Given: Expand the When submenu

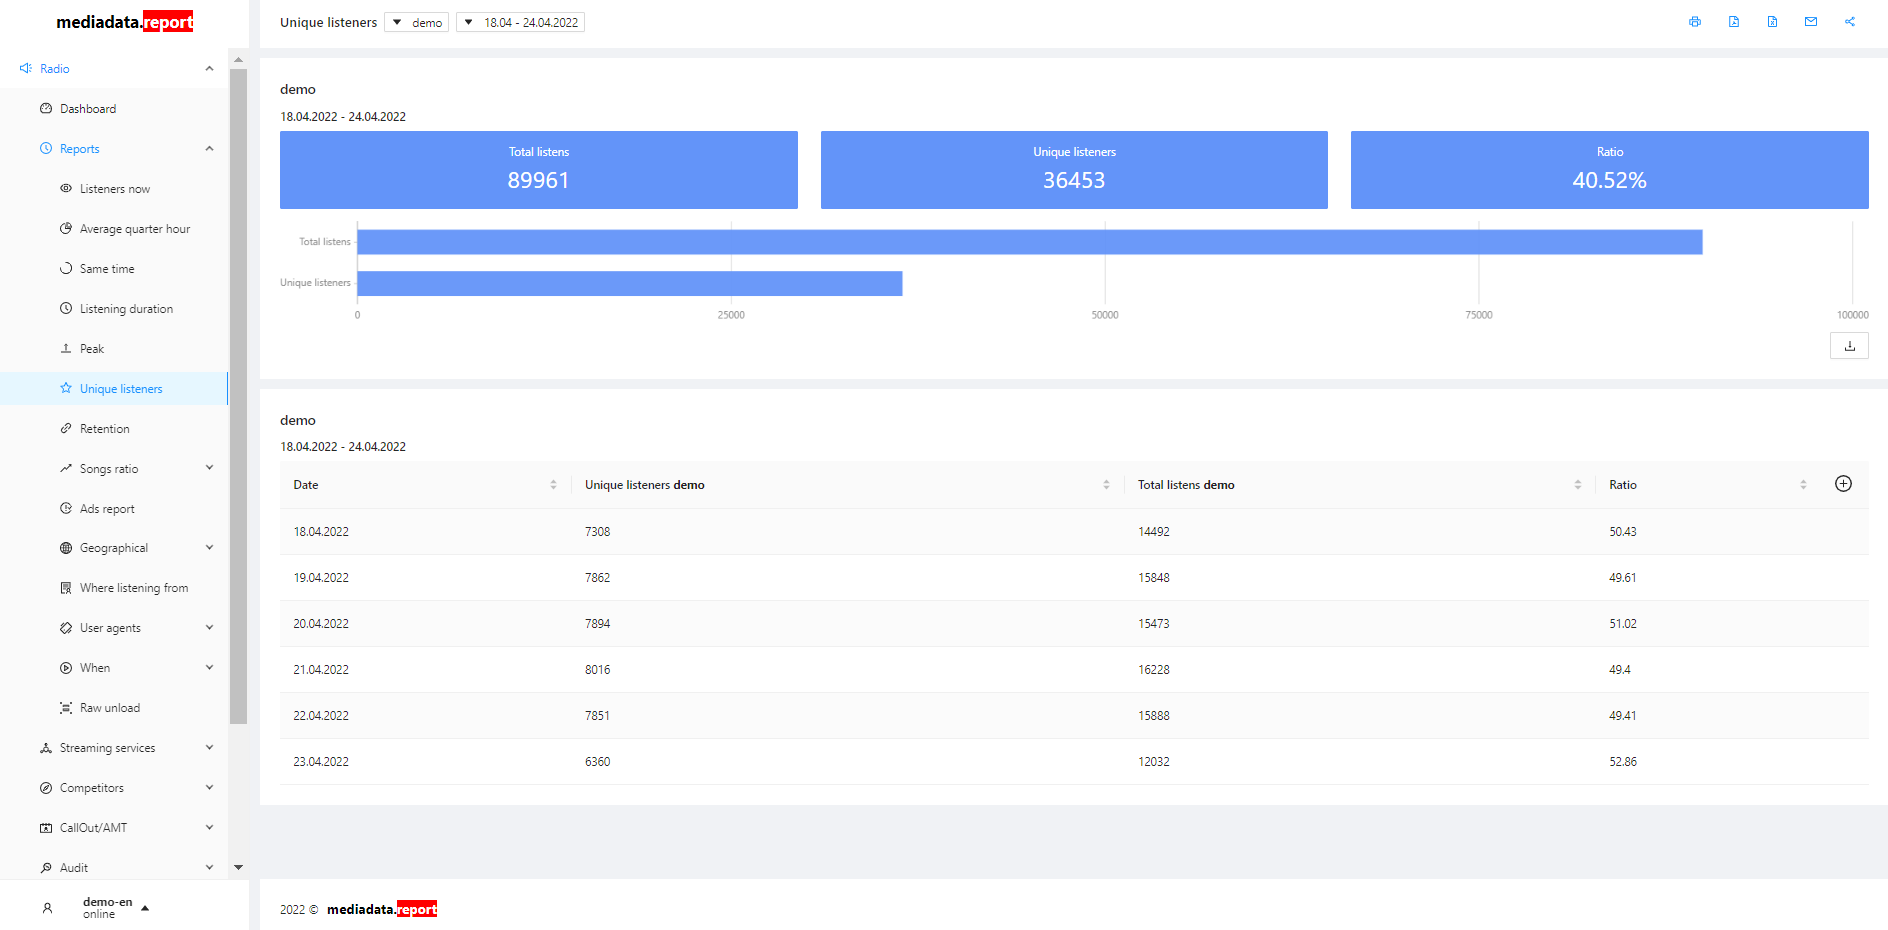Looking at the screenshot, I should pos(209,668).
